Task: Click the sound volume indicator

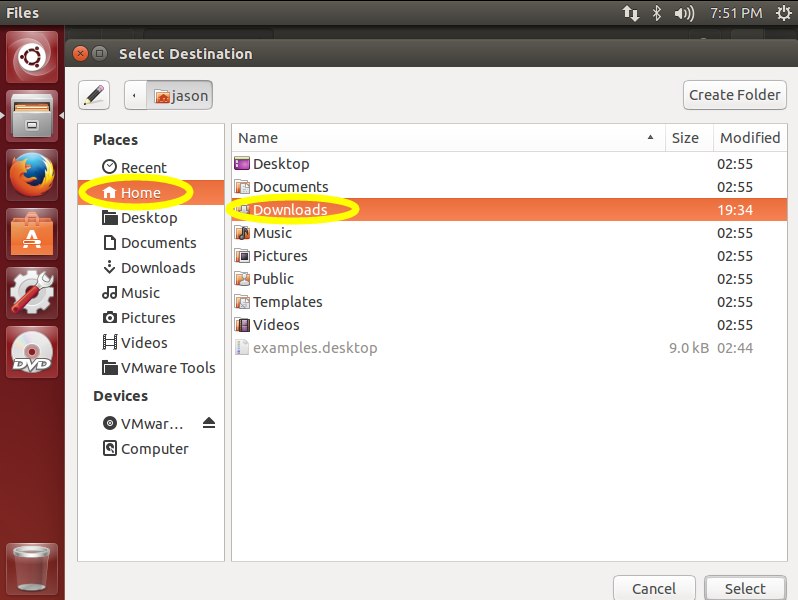Action: tap(684, 13)
